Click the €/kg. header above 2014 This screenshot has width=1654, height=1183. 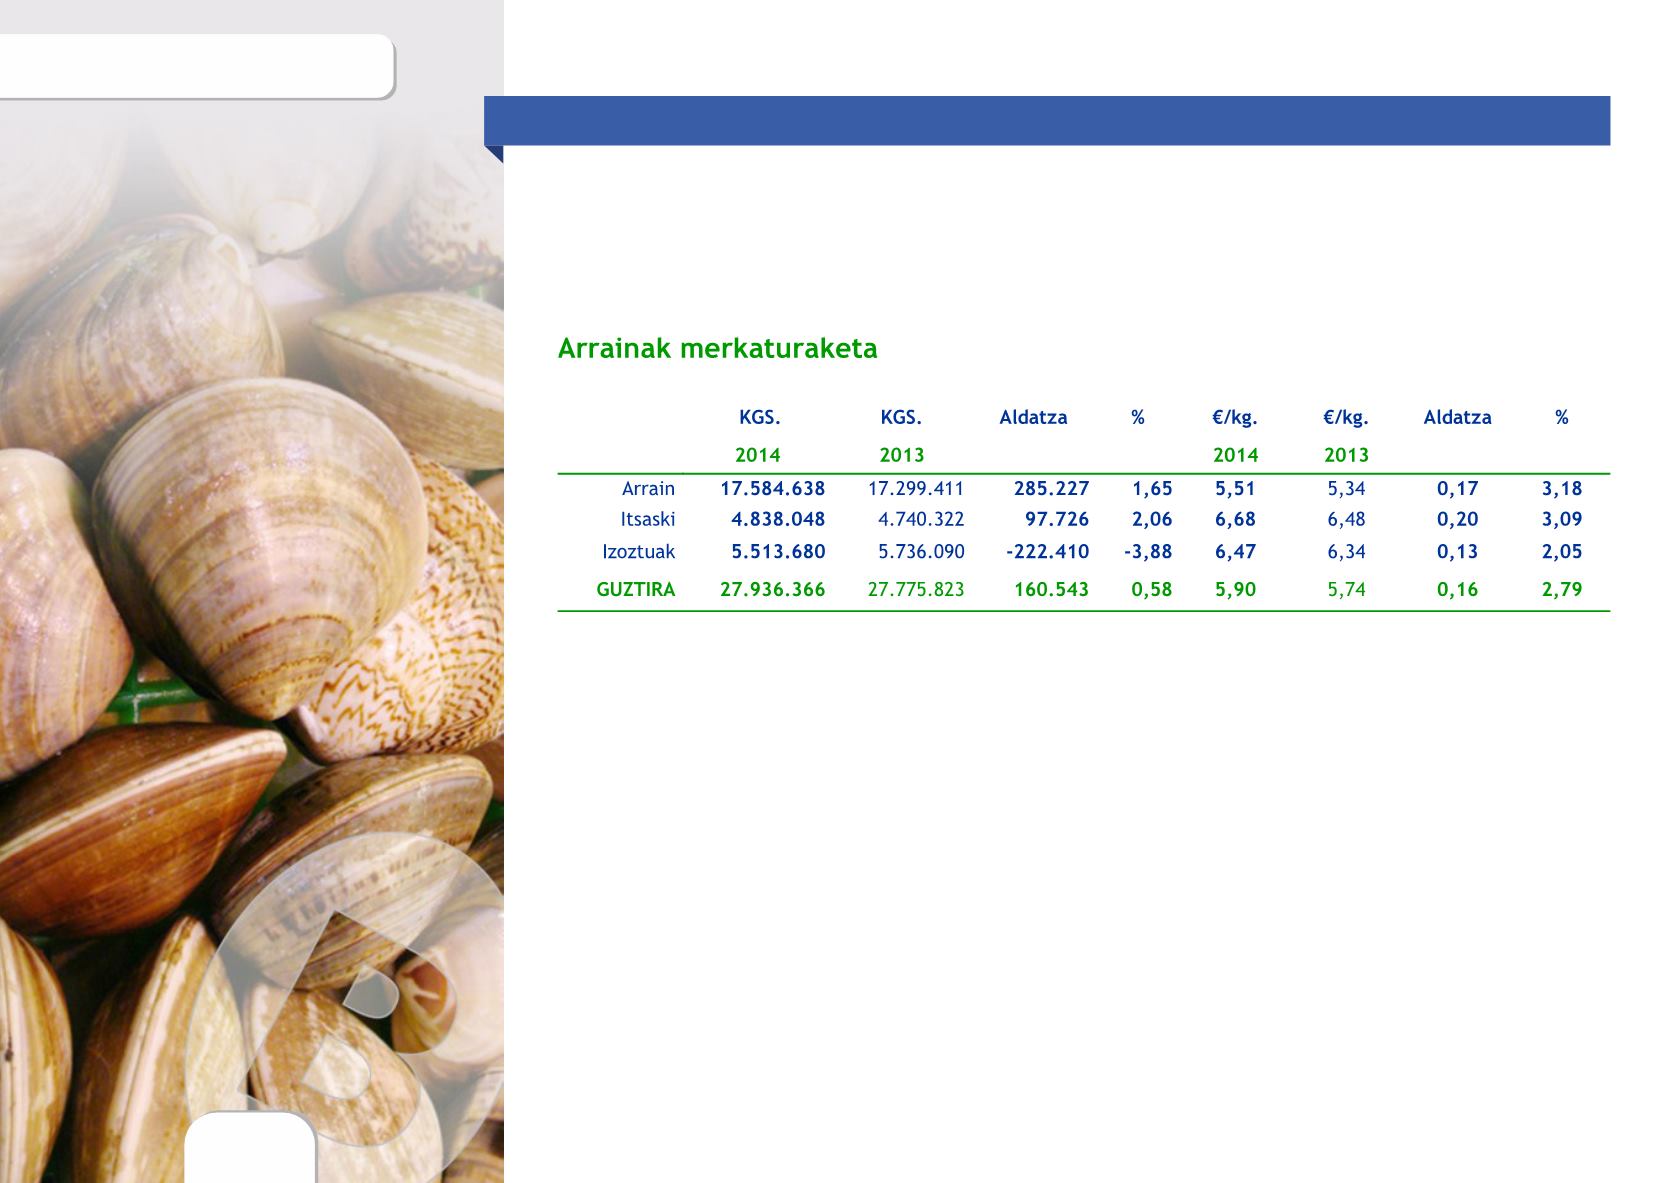pyautogui.click(x=1234, y=417)
